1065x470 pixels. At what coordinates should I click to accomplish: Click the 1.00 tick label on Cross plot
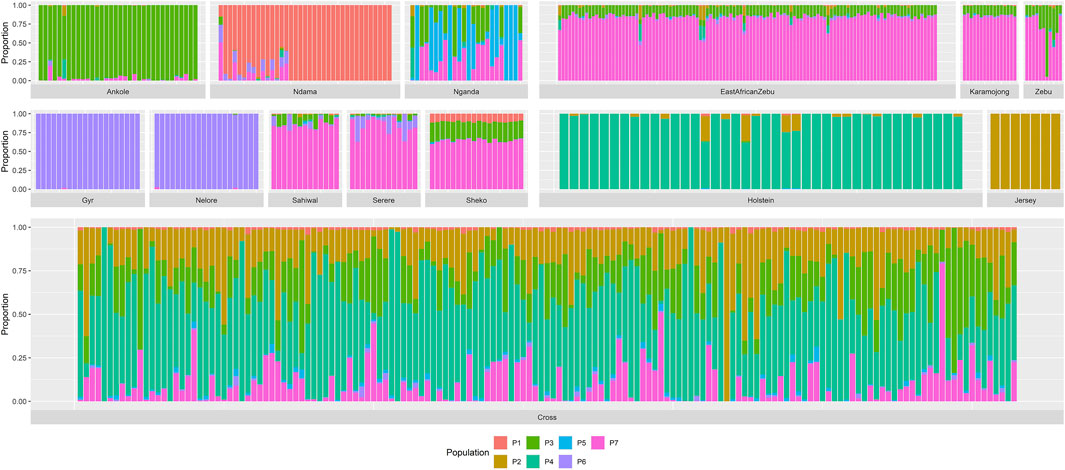pos(20,228)
